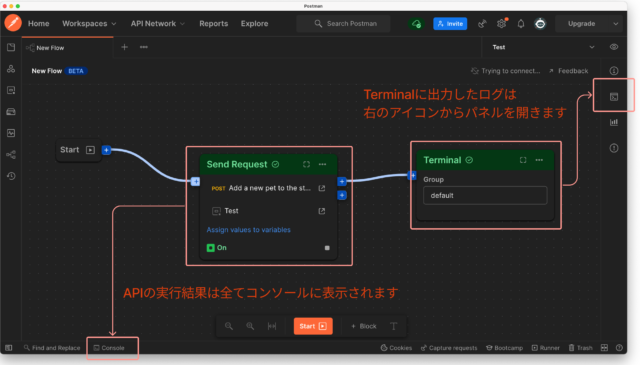Open the Monitors sidebar icon
The image size is (640, 365).
pos(11,133)
